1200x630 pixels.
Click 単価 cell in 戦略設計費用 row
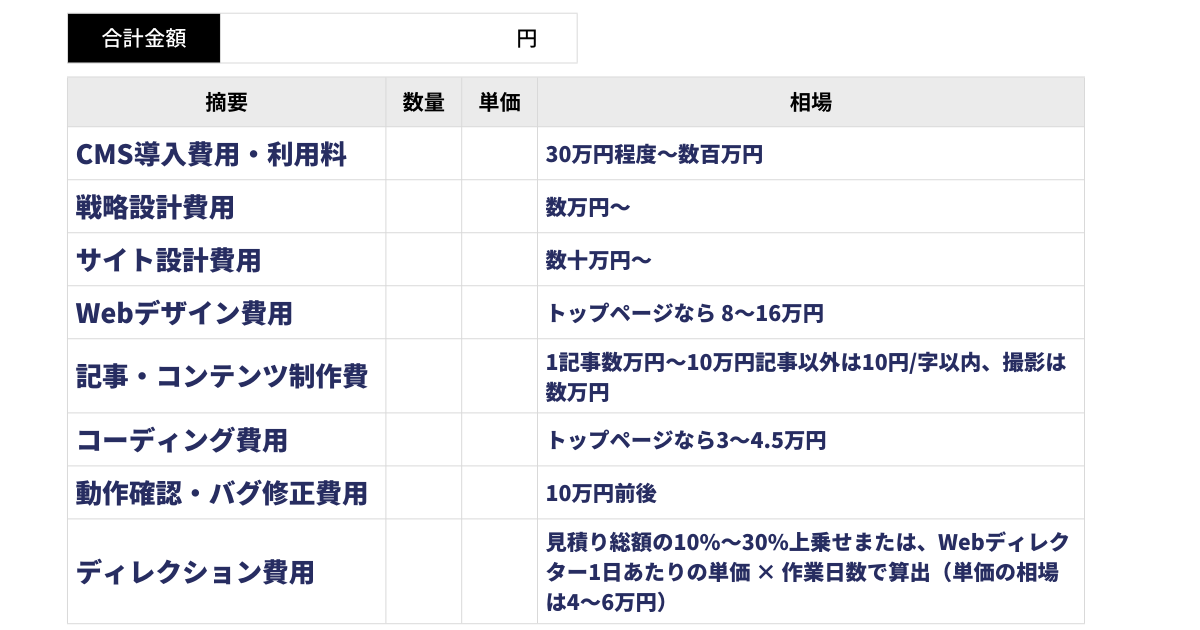(x=500, y=207)
